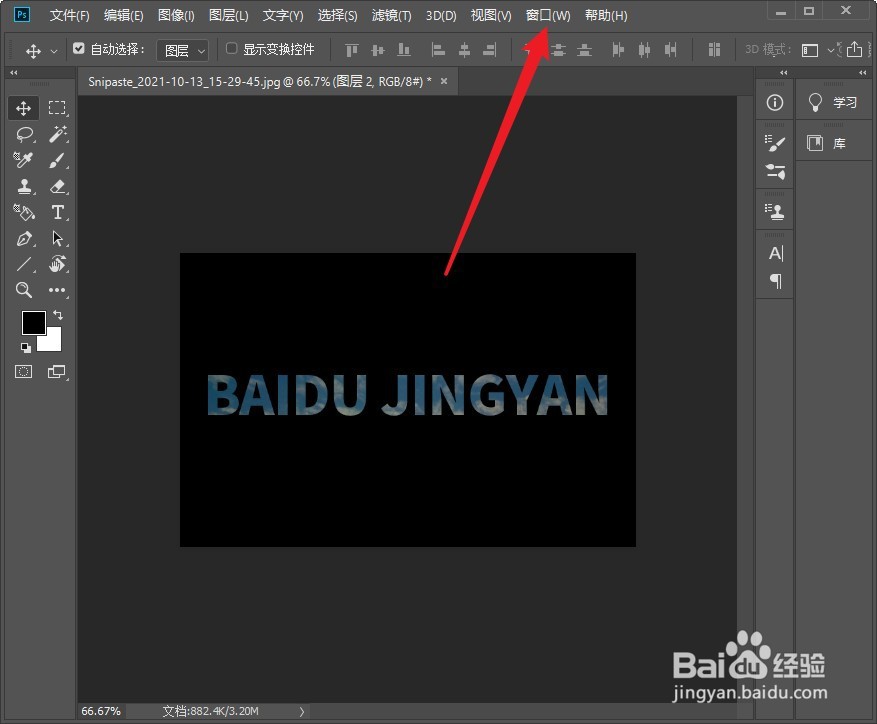
Task: Distribute right edges in options bar
Action: [x=671, y=50]
